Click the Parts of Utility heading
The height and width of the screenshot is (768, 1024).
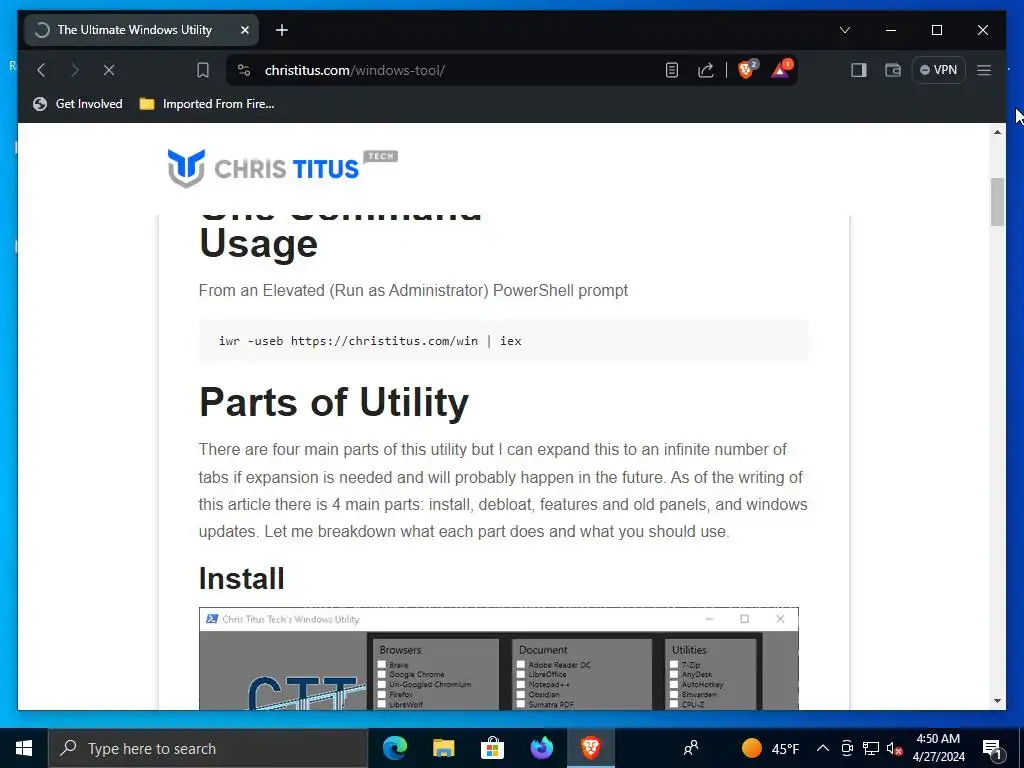pos(334,402)
